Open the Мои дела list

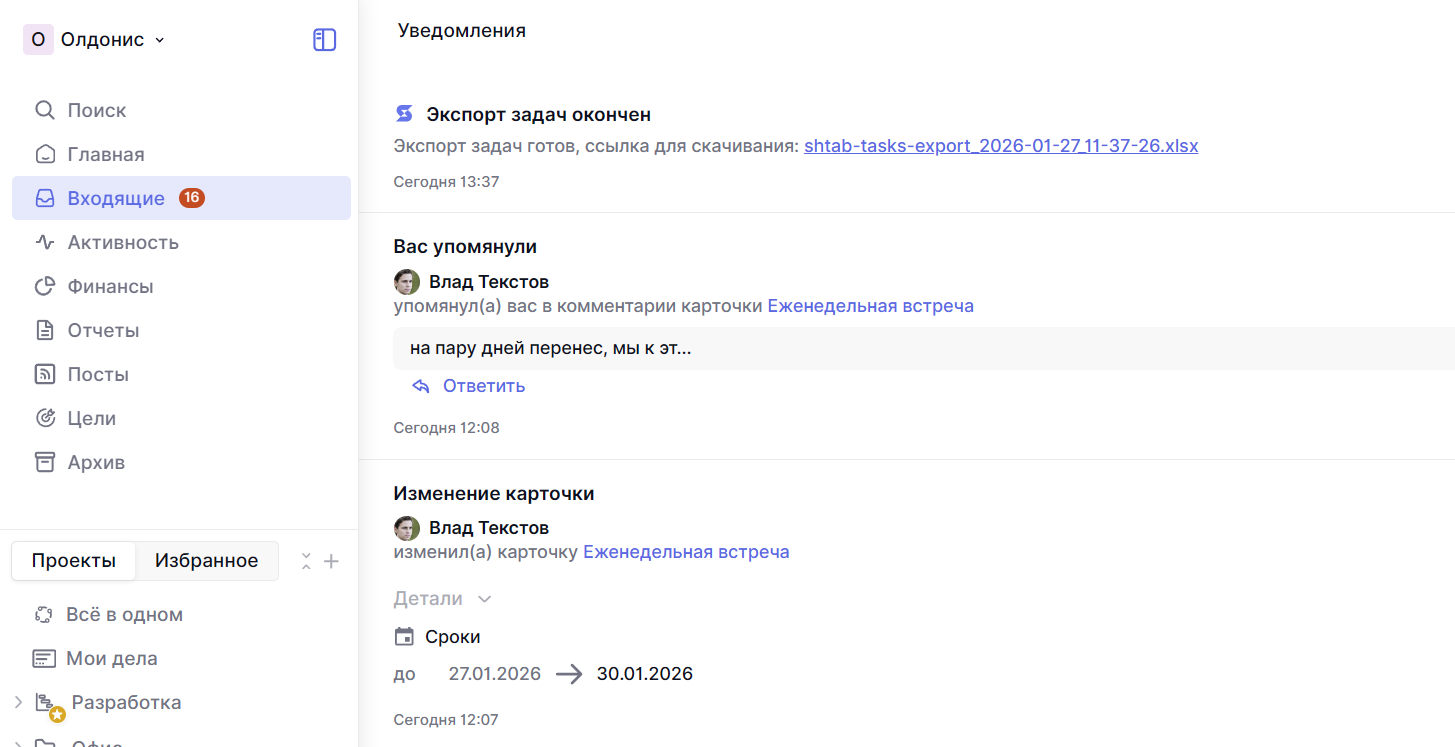point(111,658)
